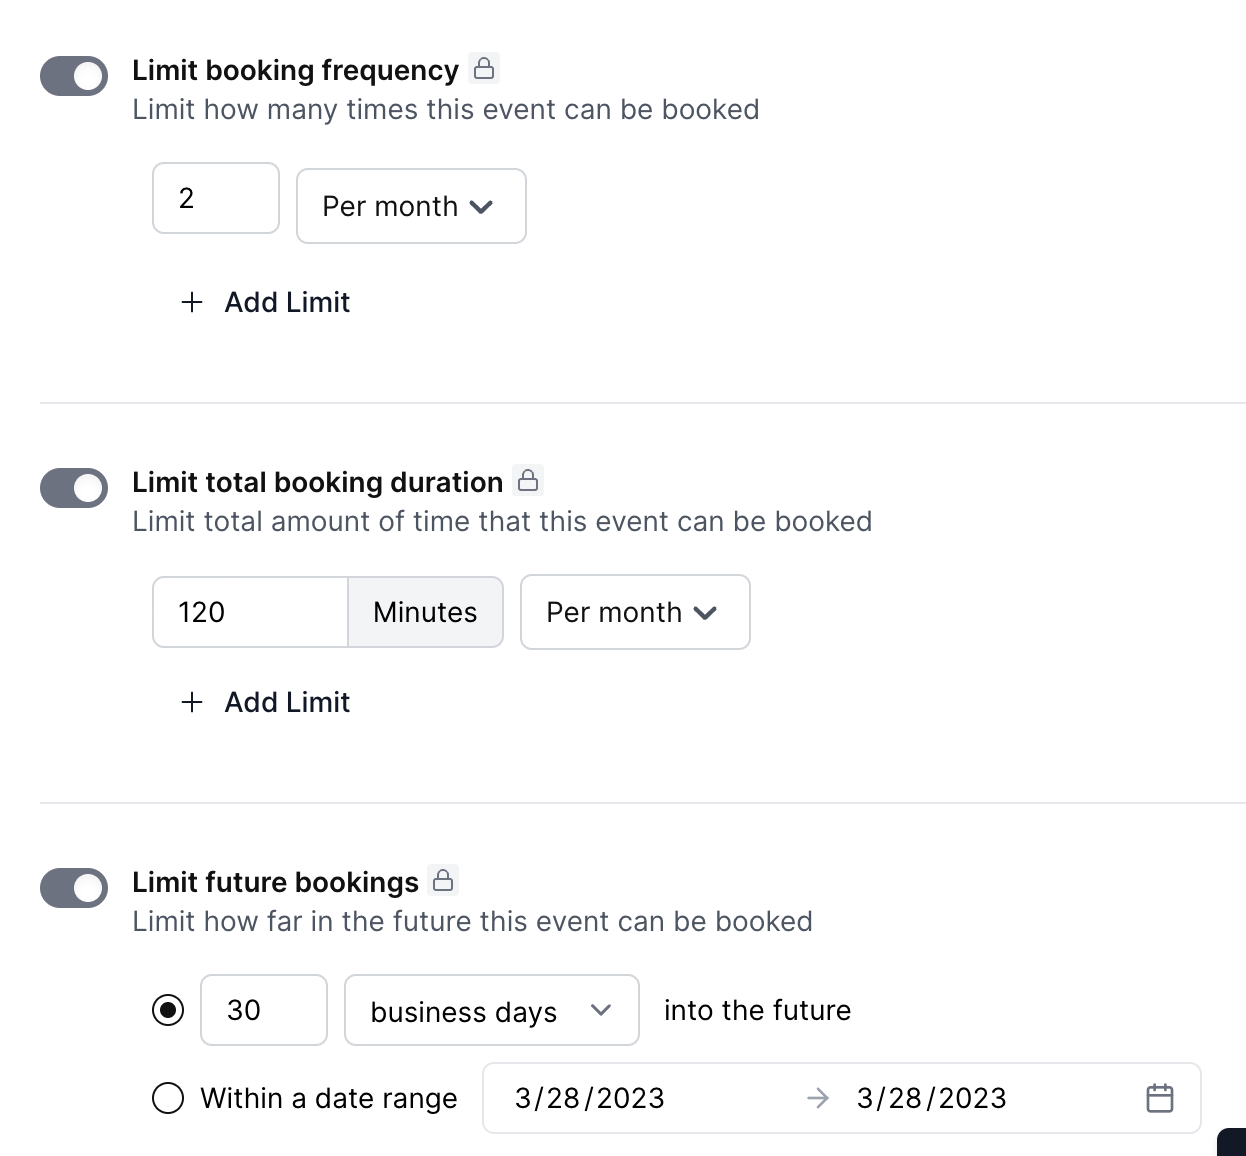This screenshot has width=1246, height=1156.
Task: Select the 30 business days radio button
Action: tap(168, 1010)
